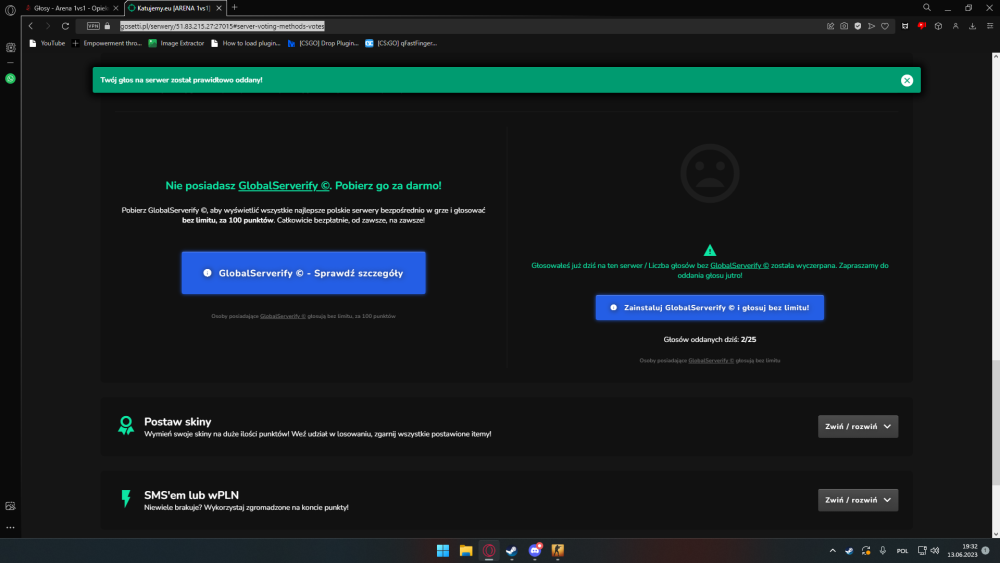This screenshot has width=1000, height=563.
Task: View site security lock info
Action: pyautogui.click(x=107, y=26)
